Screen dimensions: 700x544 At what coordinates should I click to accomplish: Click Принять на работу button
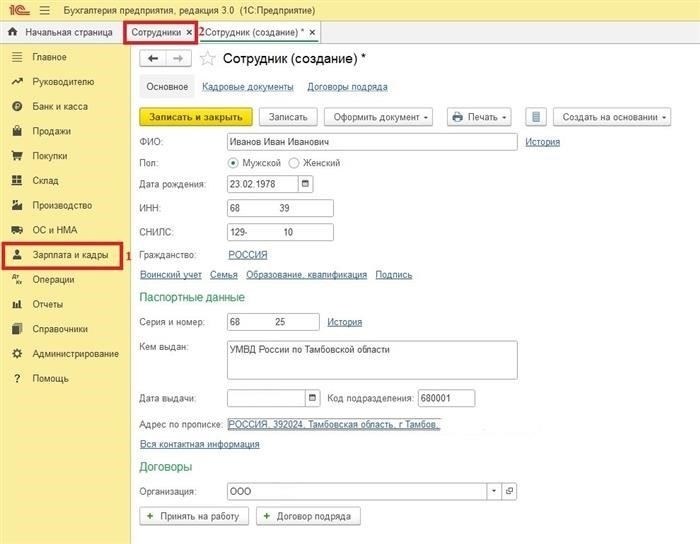pos(194,516)
